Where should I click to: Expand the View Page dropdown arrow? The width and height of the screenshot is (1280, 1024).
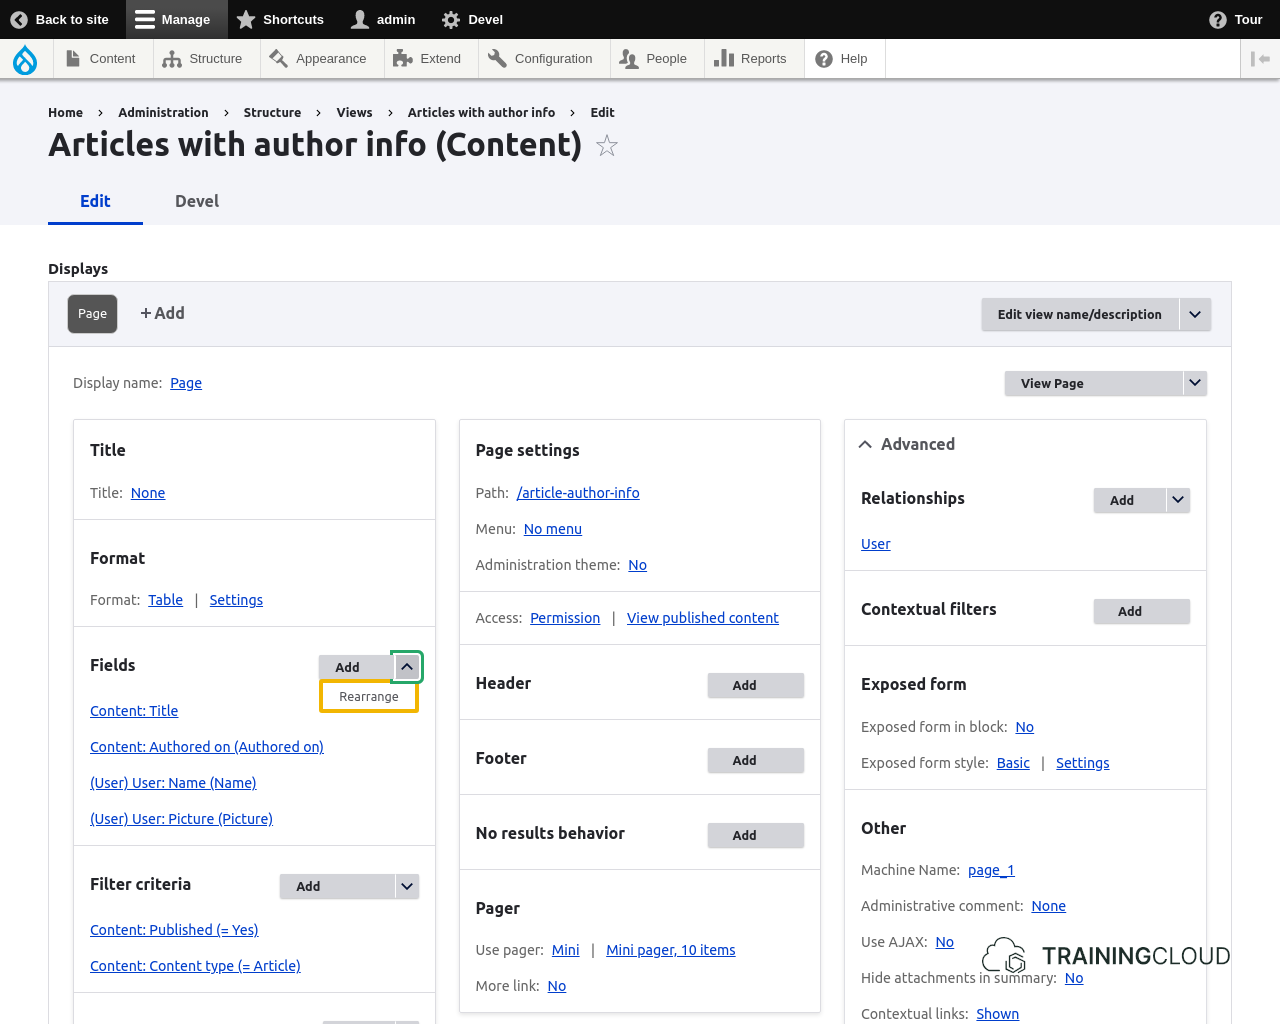coord(1195,383)
